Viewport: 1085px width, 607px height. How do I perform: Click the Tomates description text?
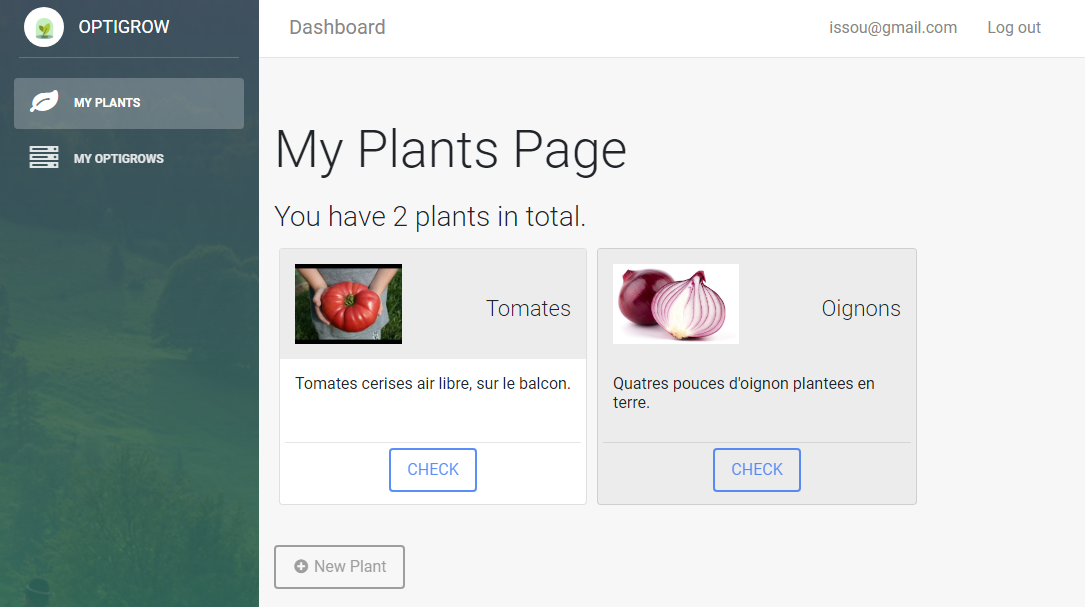(432, 383)
